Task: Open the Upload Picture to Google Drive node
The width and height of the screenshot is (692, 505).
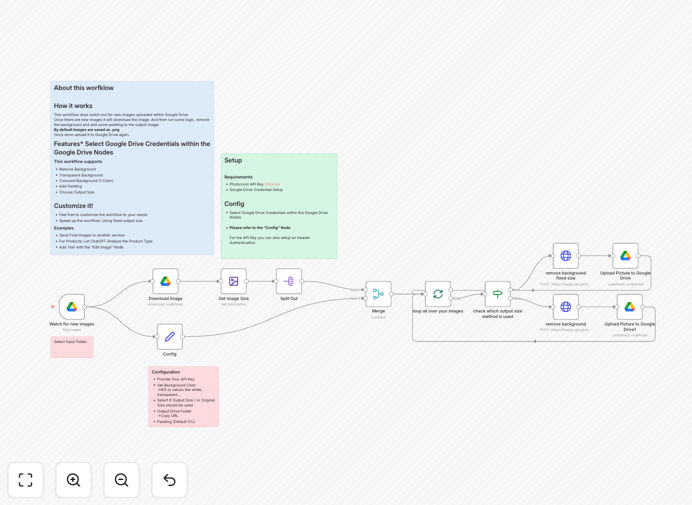Action: pyautogui.click(x=625, y=256)
